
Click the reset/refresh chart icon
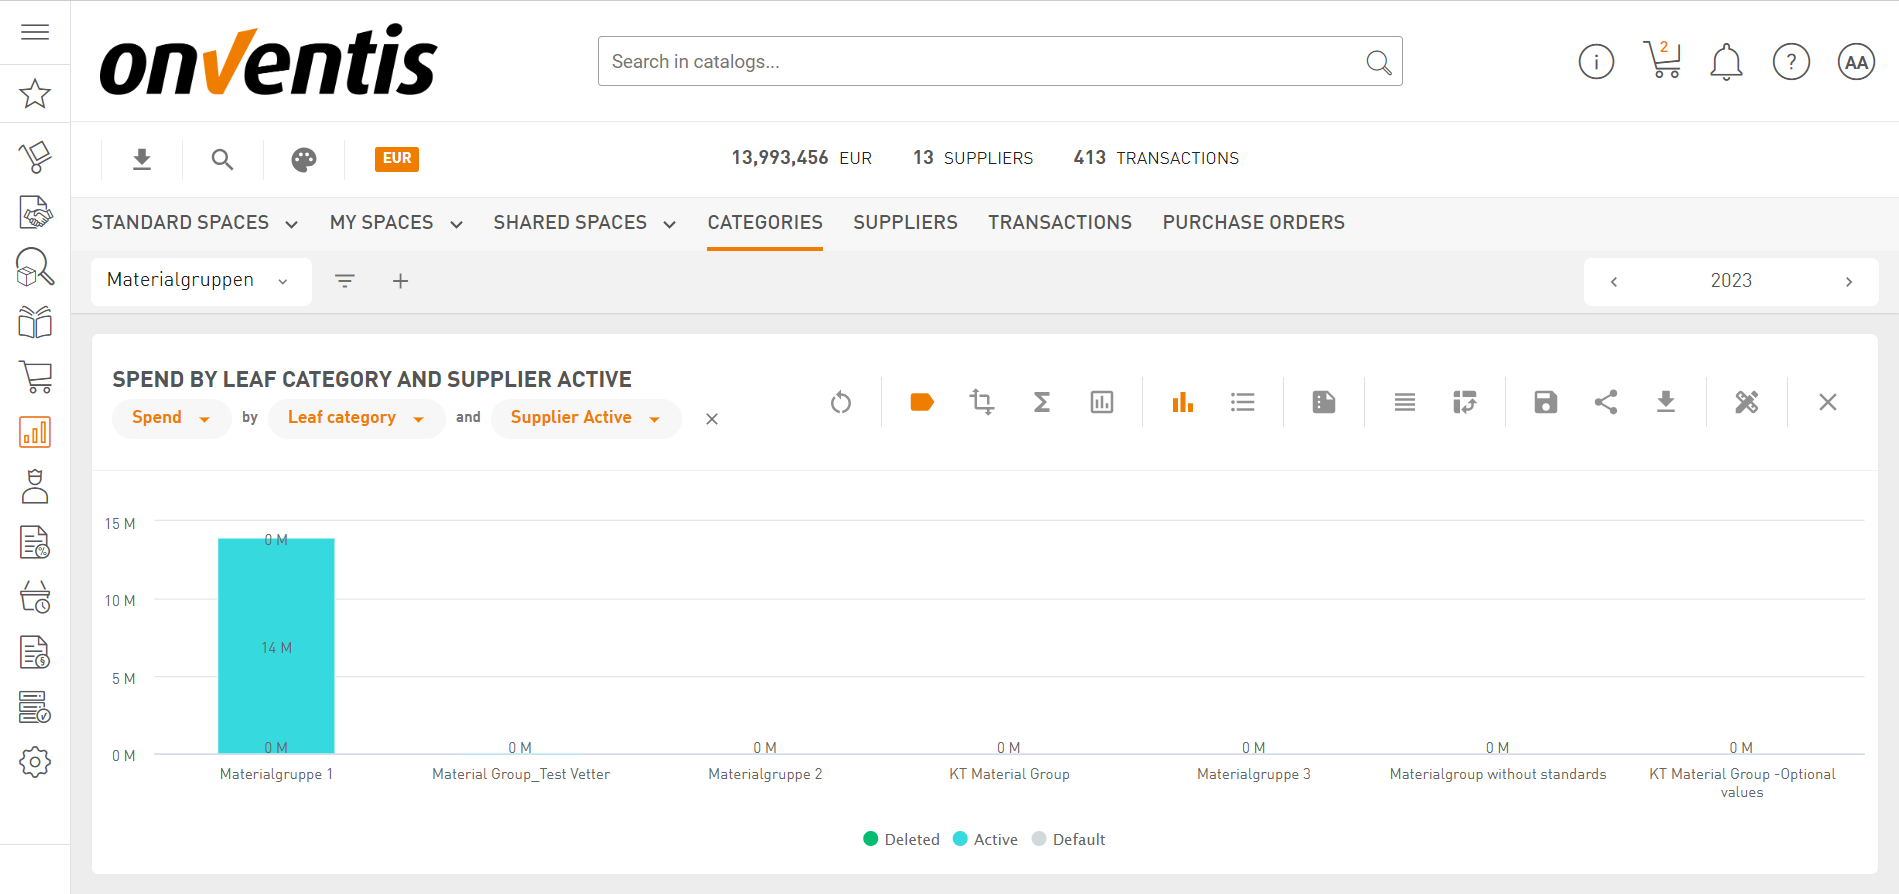coord(841,402)
